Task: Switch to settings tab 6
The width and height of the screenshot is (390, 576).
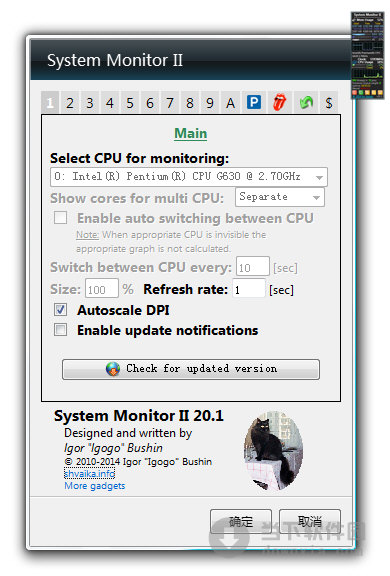Action: click(x=150, y=102)
